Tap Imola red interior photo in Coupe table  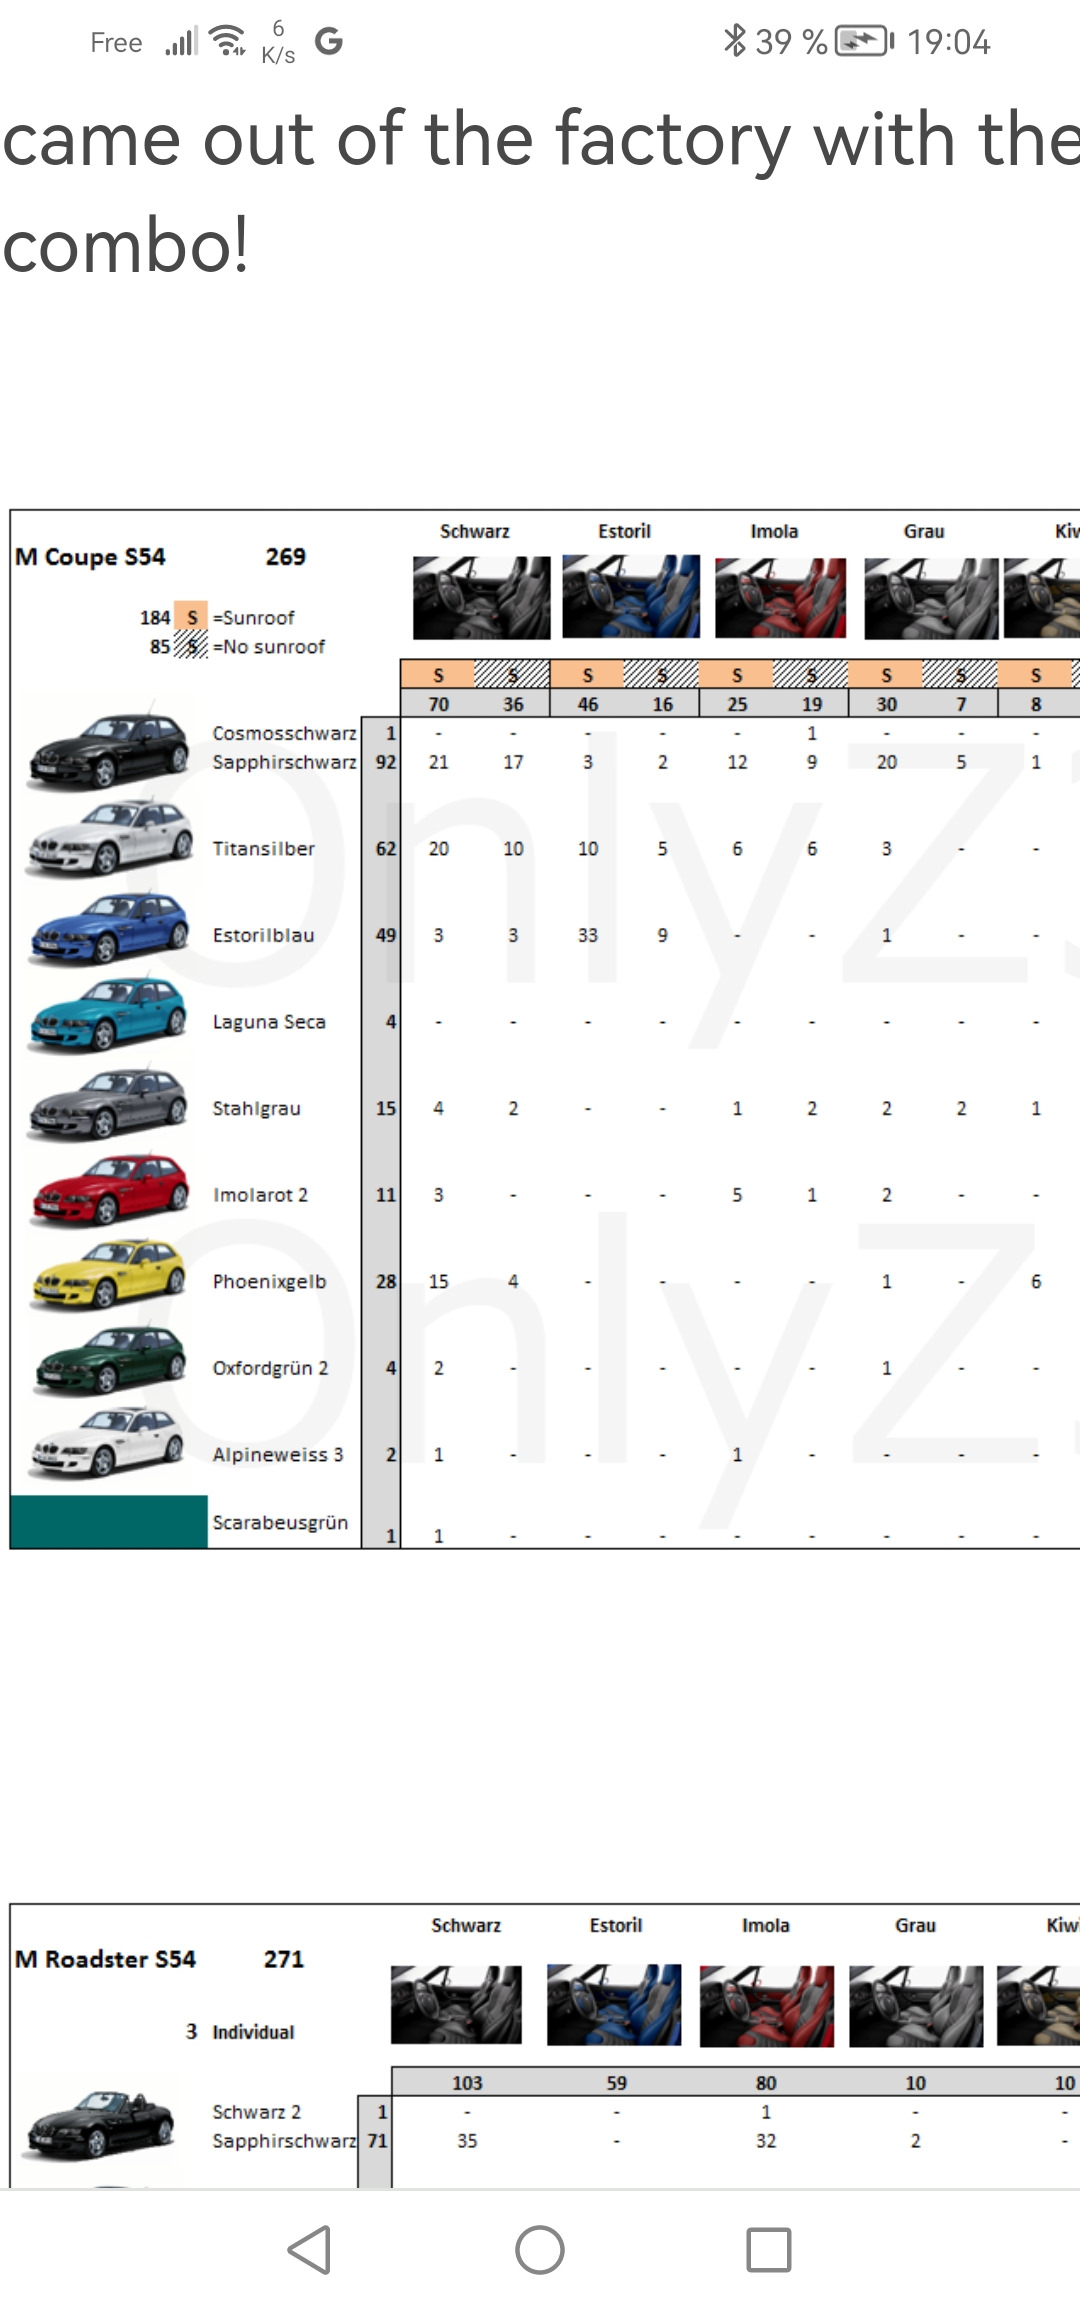781,598
